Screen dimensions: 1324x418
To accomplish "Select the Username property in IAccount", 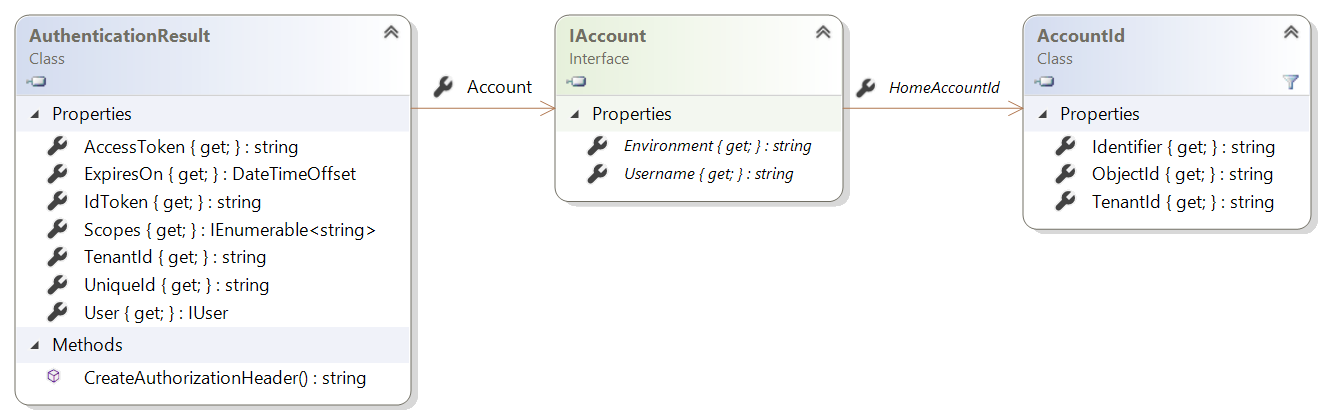I will (708, 174).
